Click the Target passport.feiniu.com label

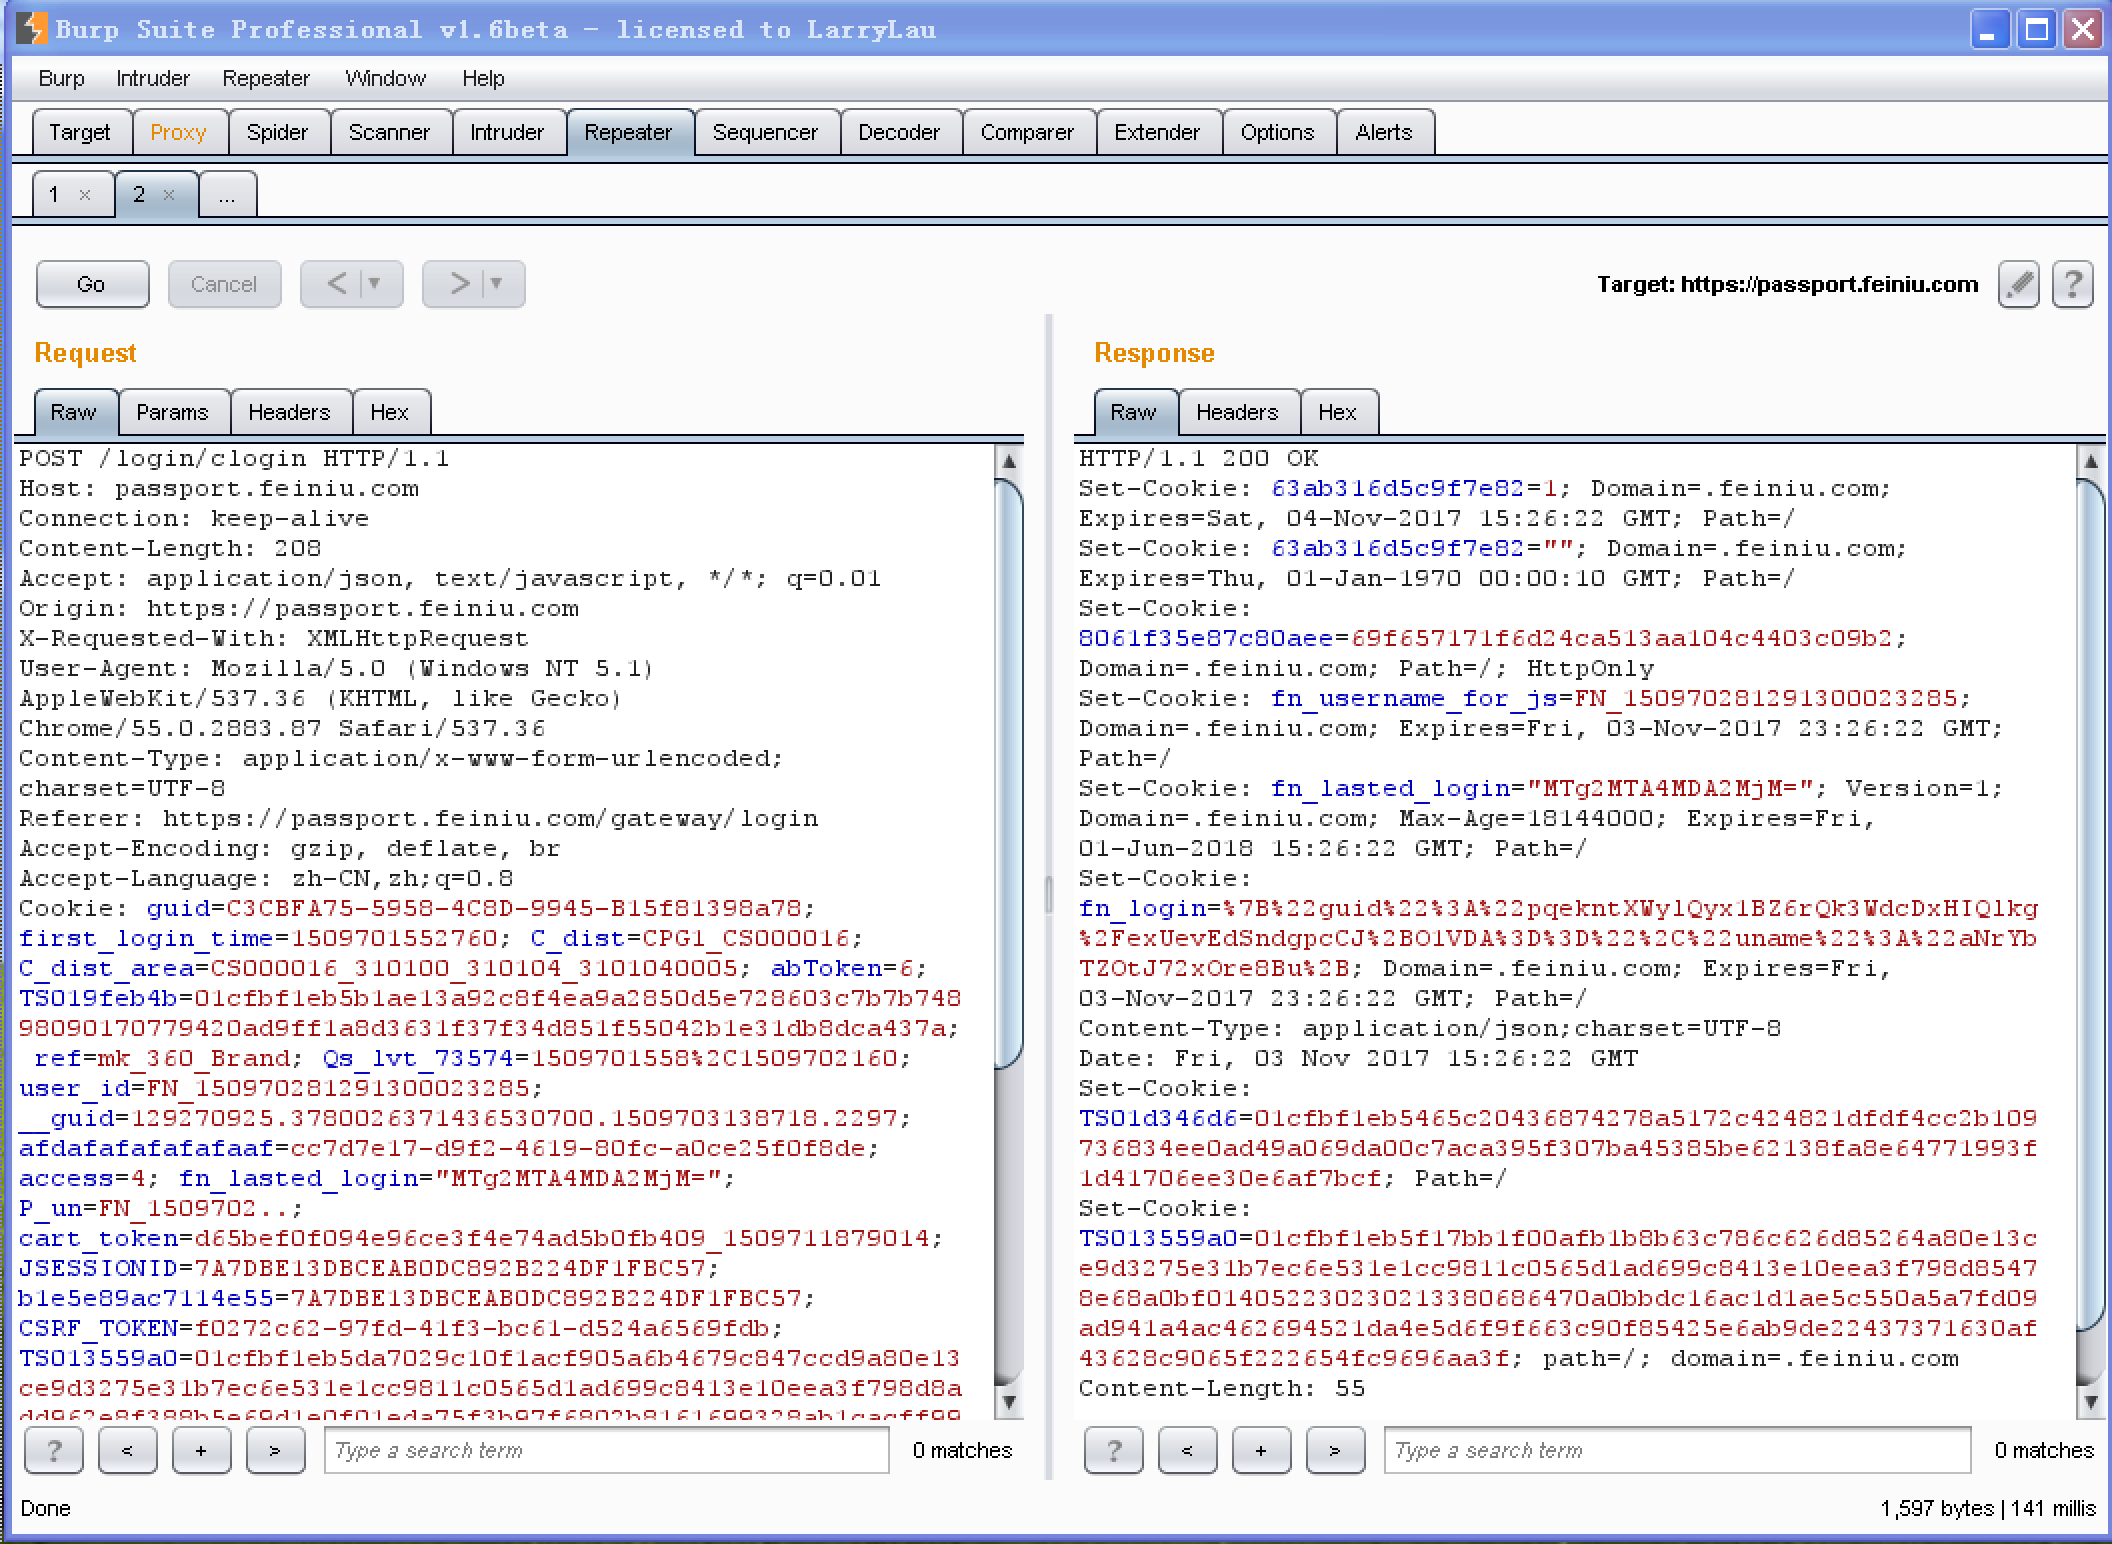point(1787,284)
